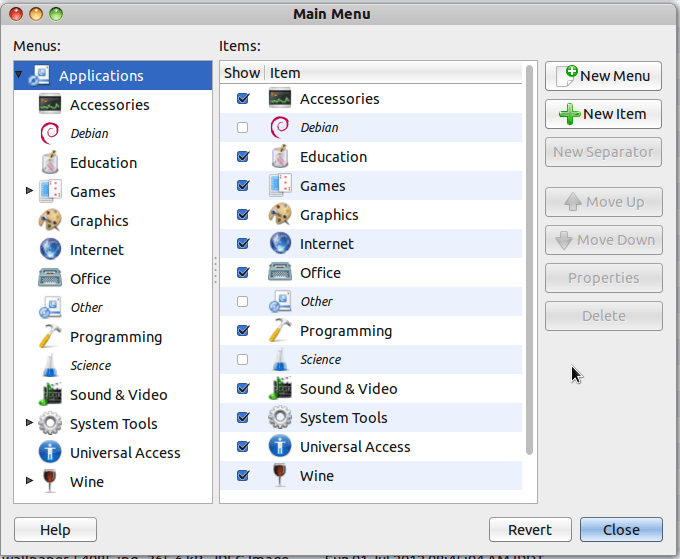Collapse the Applications tree node
This screenshot has width=680, height=559.
(19, 75)
